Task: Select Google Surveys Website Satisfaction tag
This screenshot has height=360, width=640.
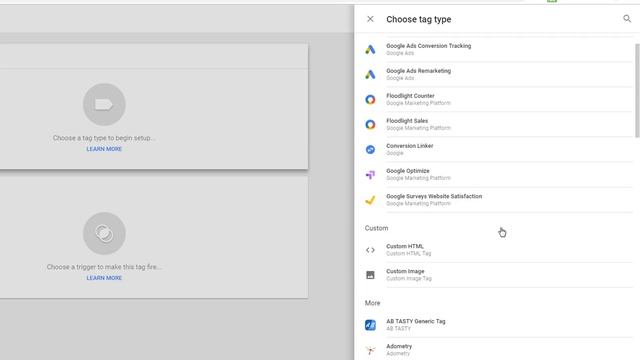Action: [498, 200]
